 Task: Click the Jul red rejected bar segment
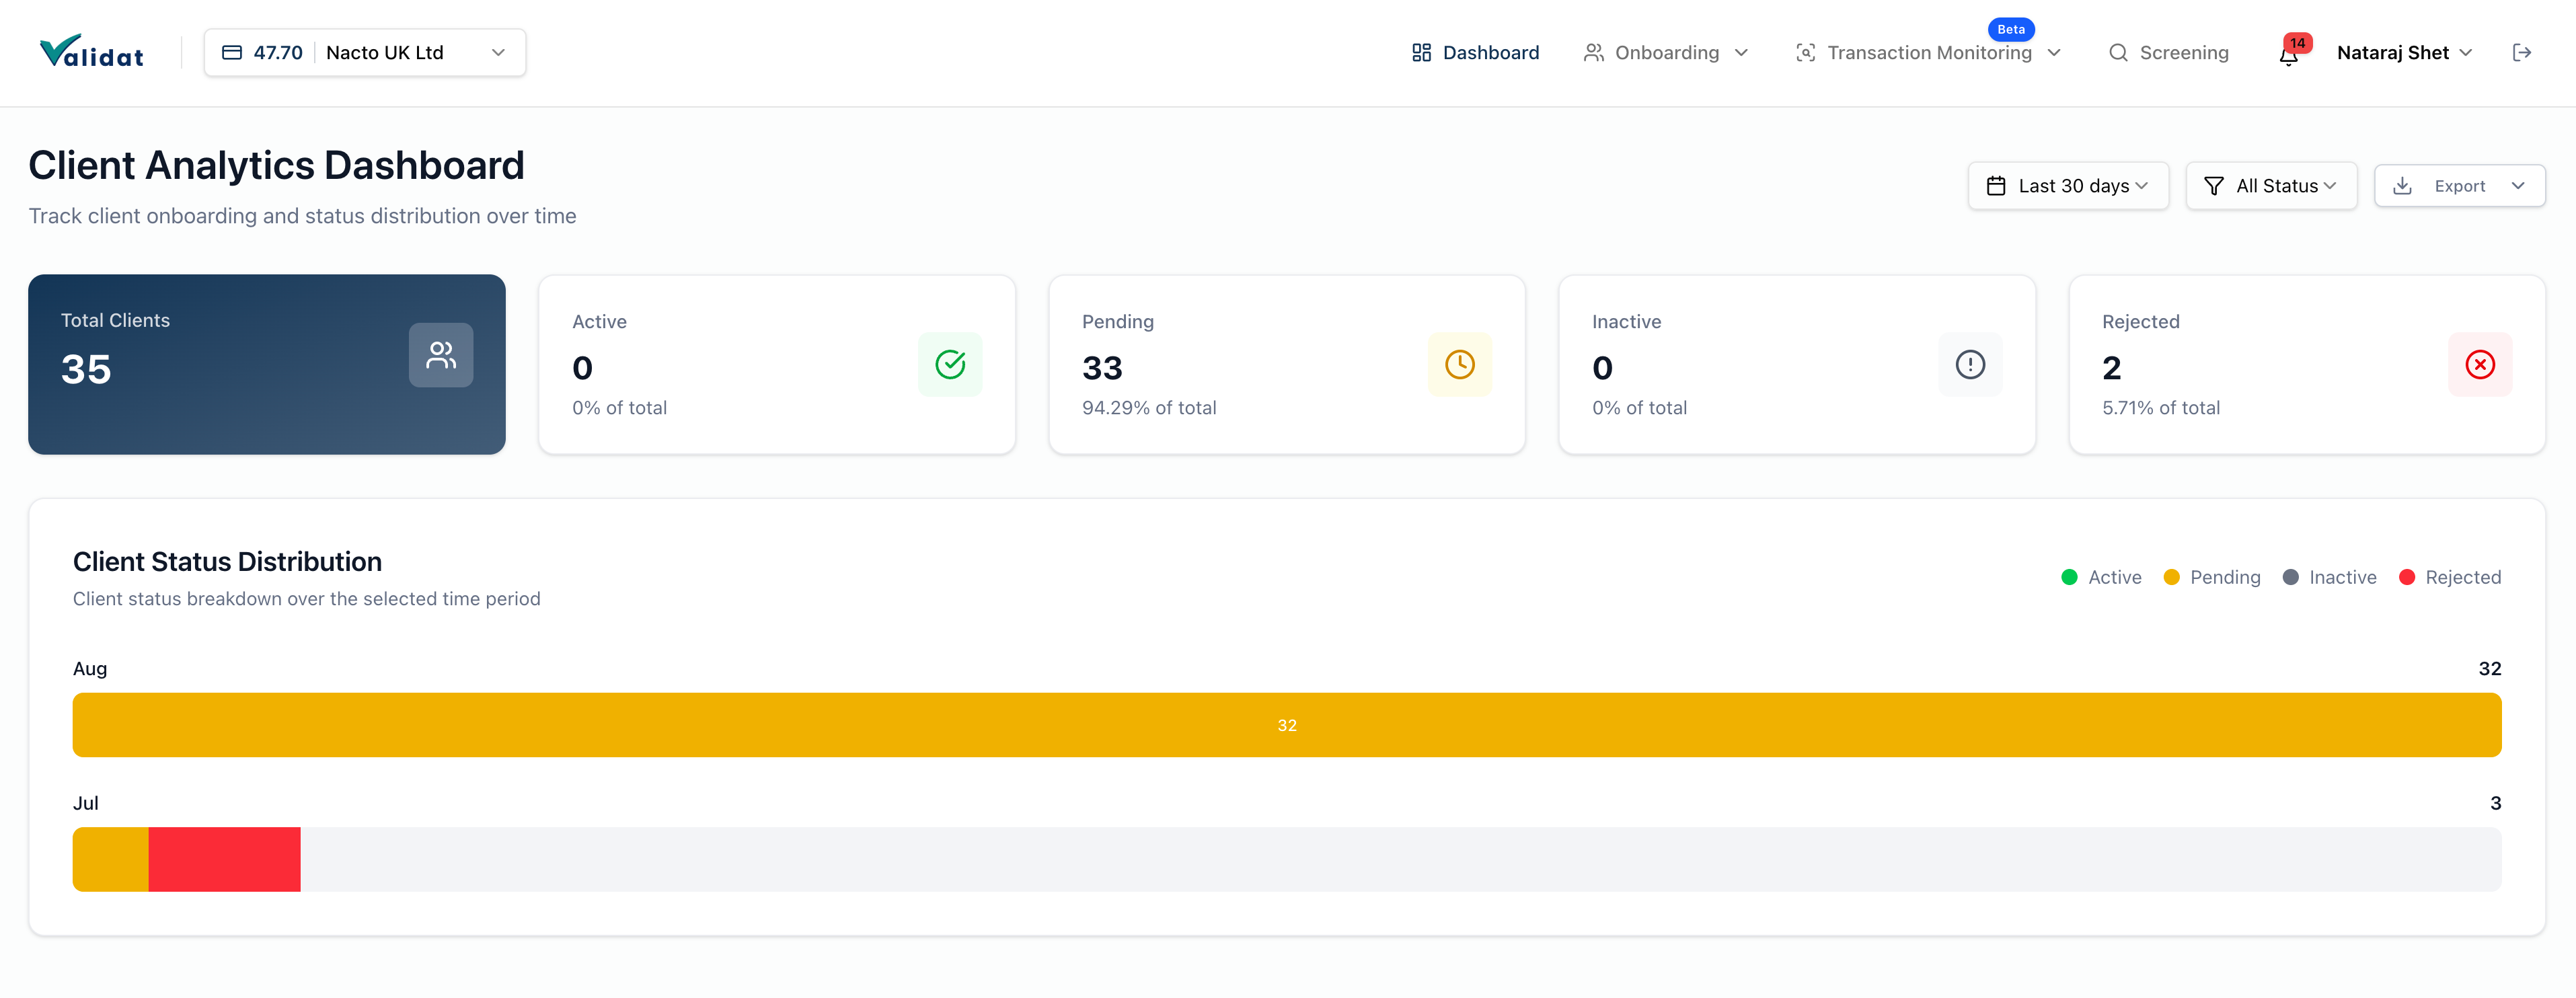click(x=225, y=859)
